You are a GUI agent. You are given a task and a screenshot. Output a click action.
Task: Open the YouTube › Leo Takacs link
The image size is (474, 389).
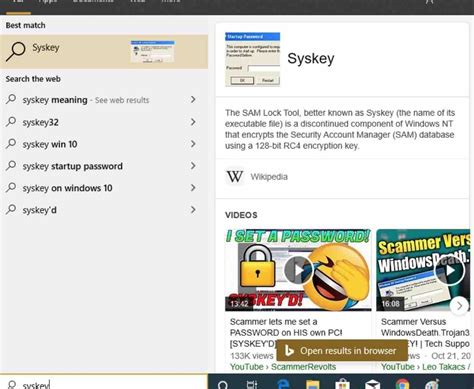(x=426, y=367)
